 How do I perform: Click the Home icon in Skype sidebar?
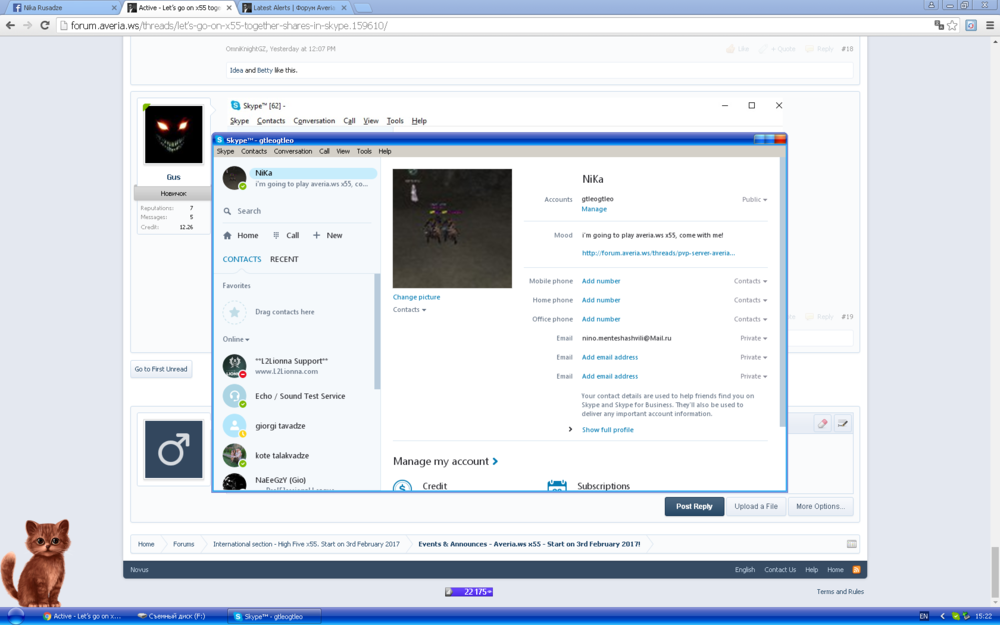[x=228, y=236]
